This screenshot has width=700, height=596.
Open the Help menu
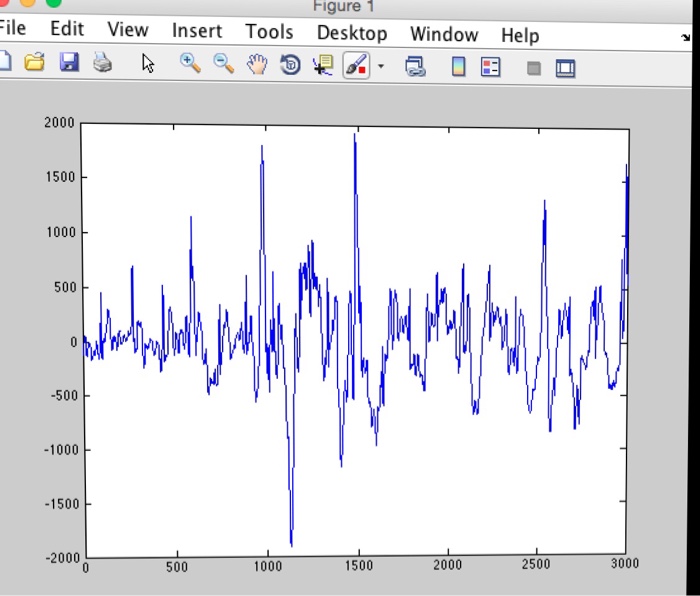click(520, 35)
